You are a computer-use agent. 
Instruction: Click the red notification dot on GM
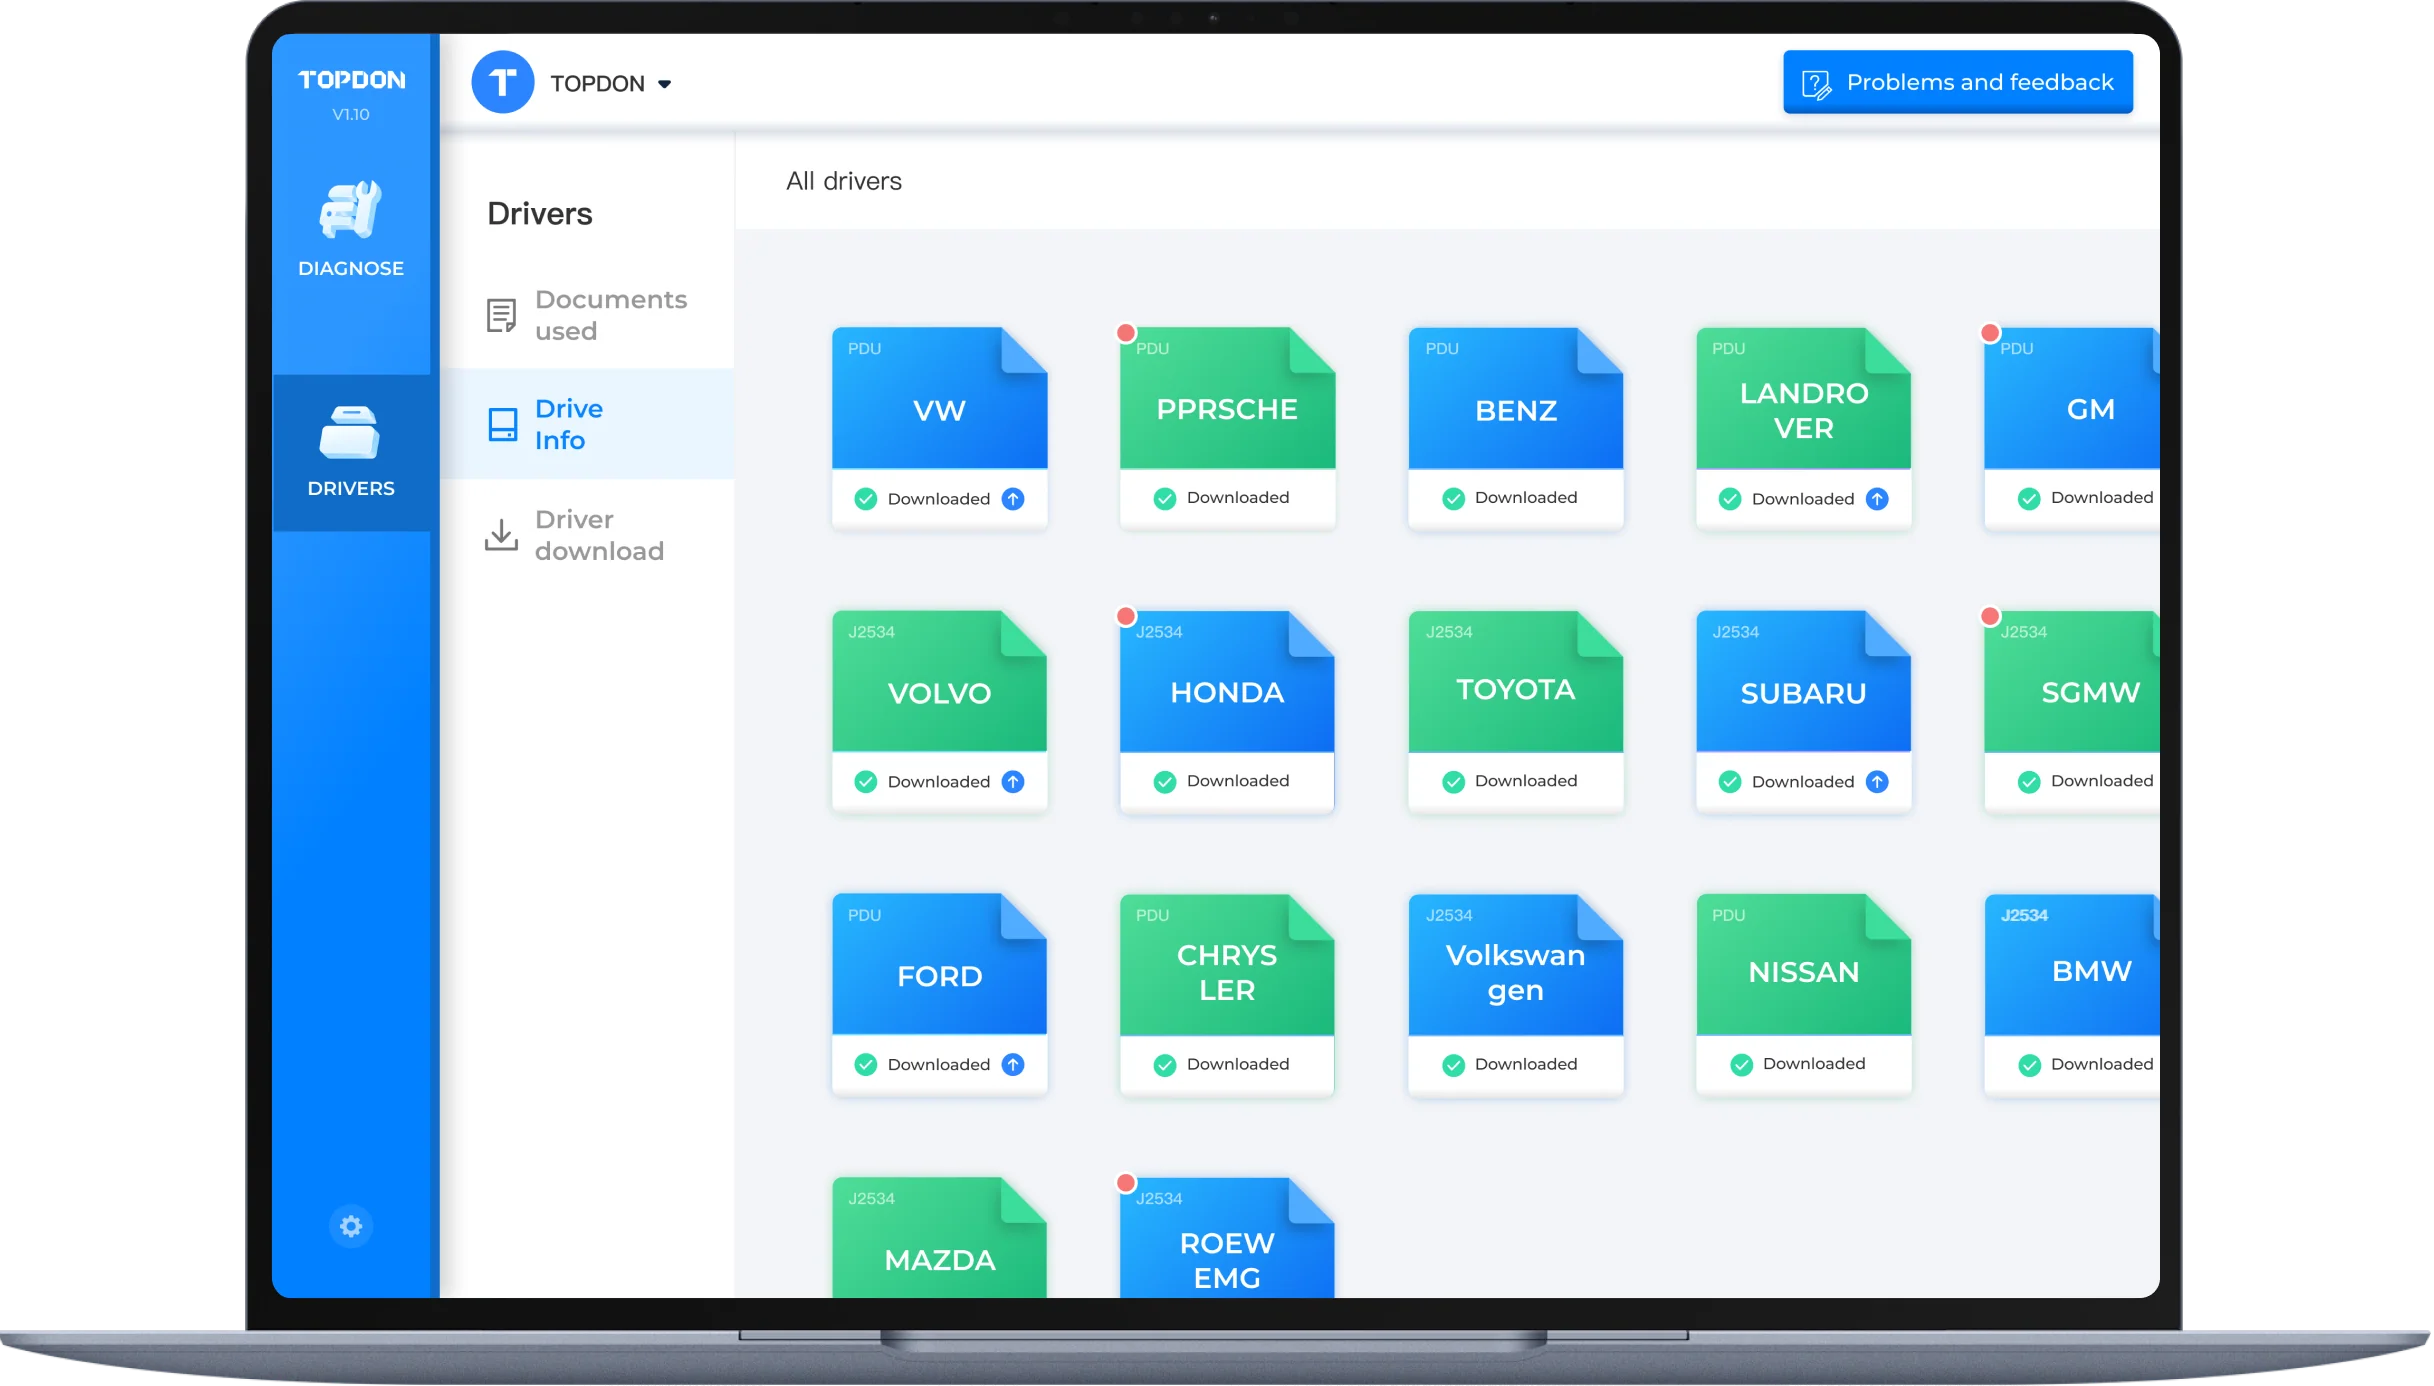(x=1990, y=333)
